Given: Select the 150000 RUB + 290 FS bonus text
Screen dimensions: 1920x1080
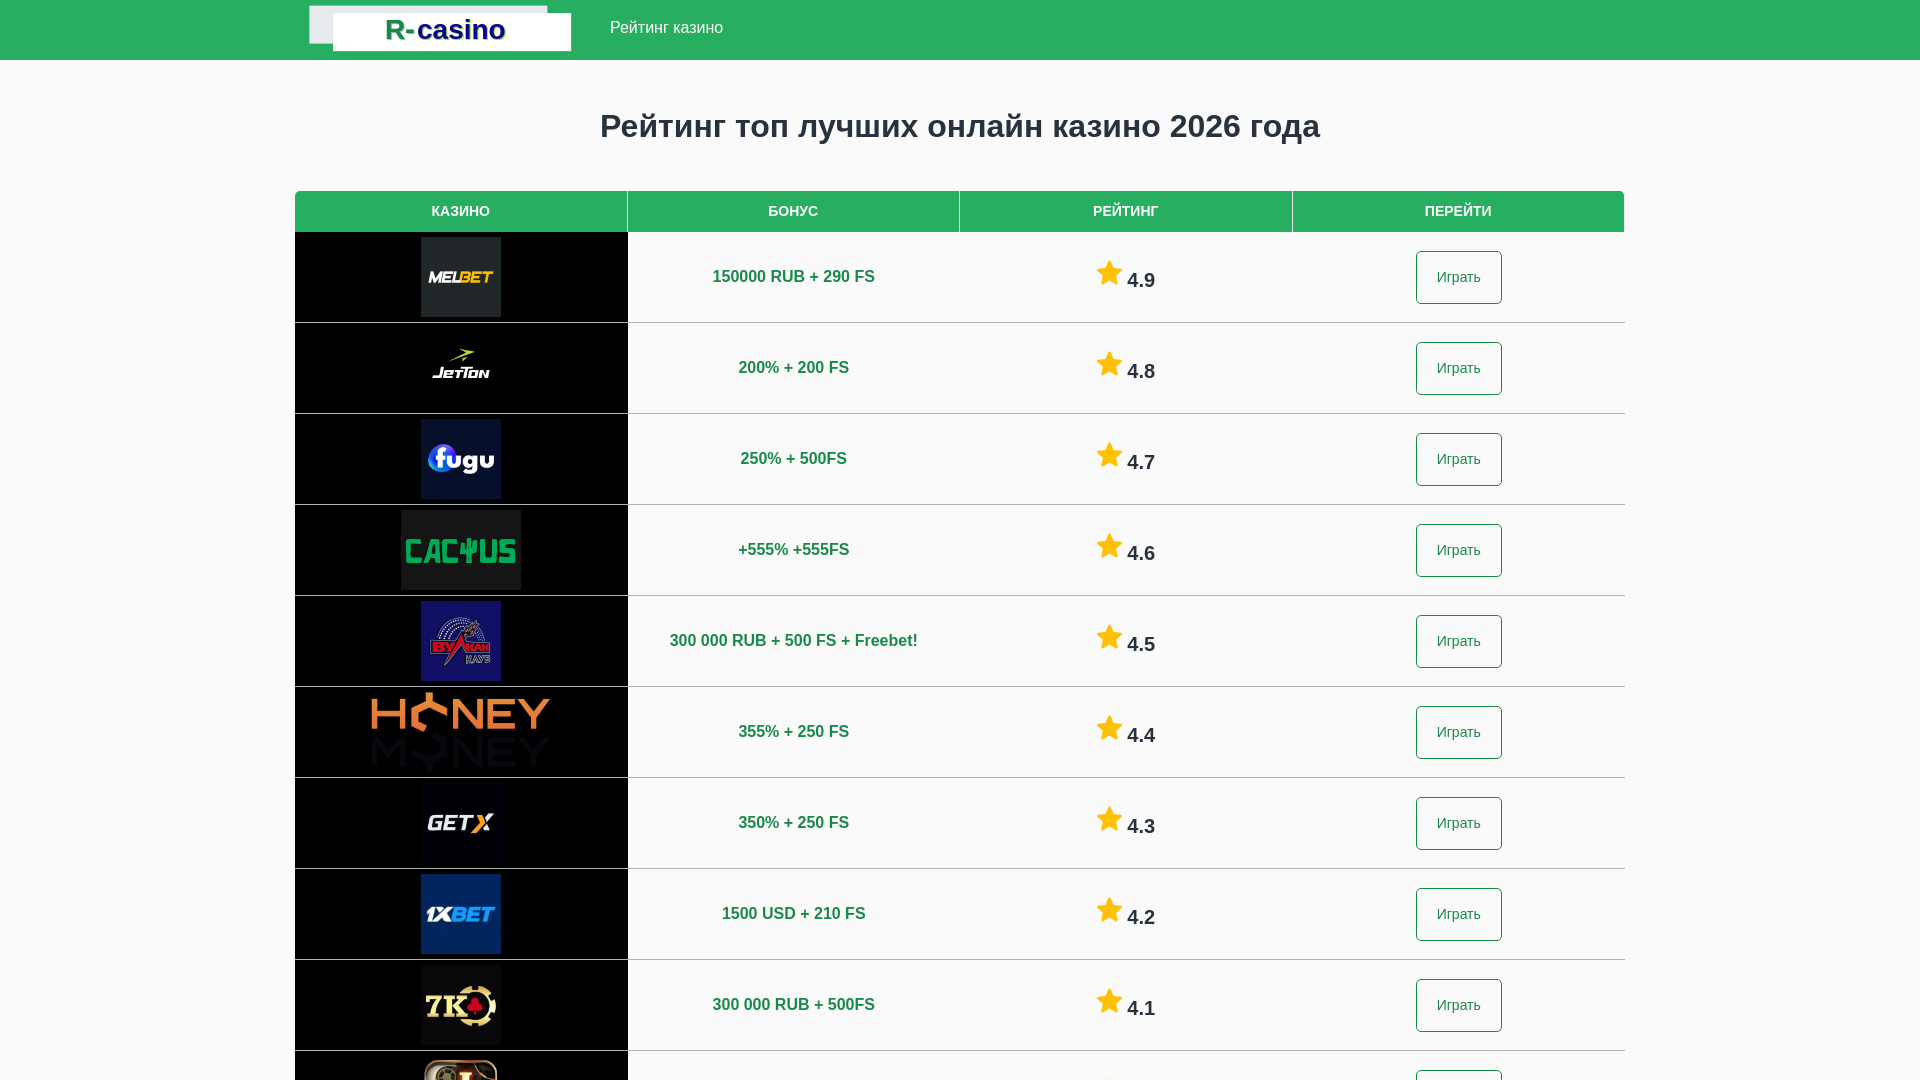Looking at the screenshot, I should [793, 277].
